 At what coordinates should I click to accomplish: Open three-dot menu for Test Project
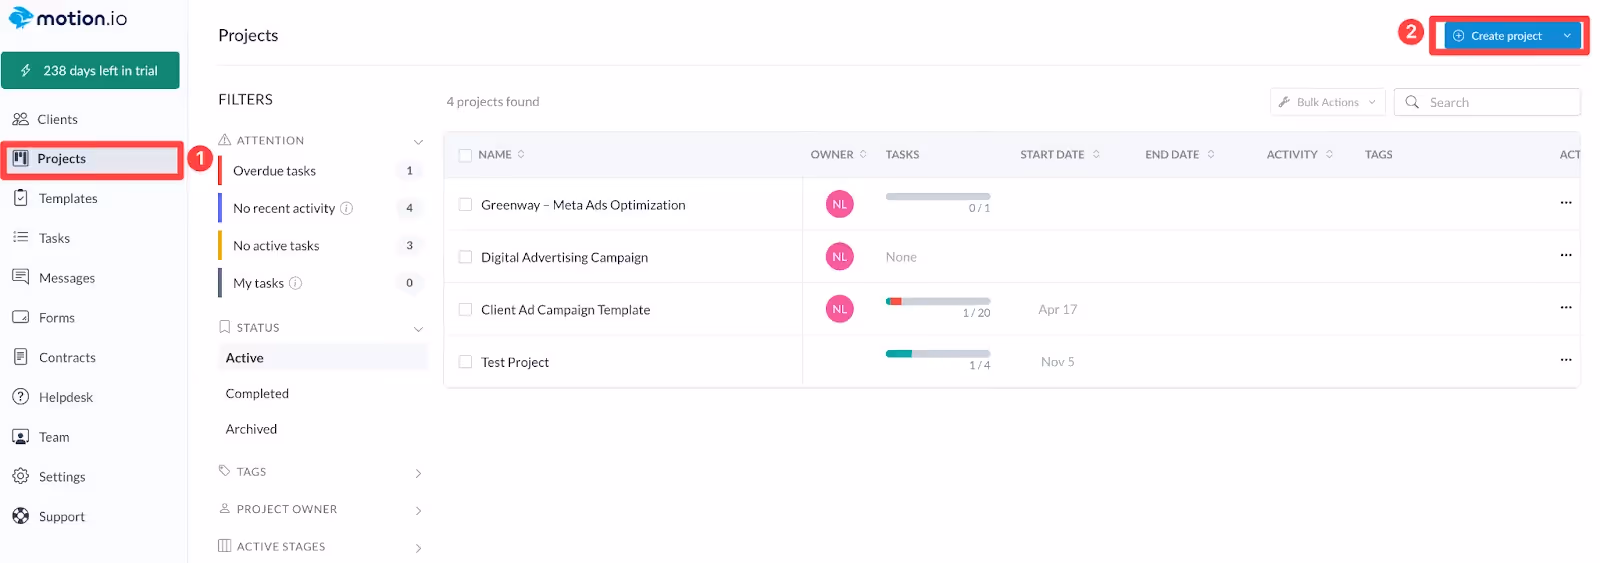click(1566, 360)
